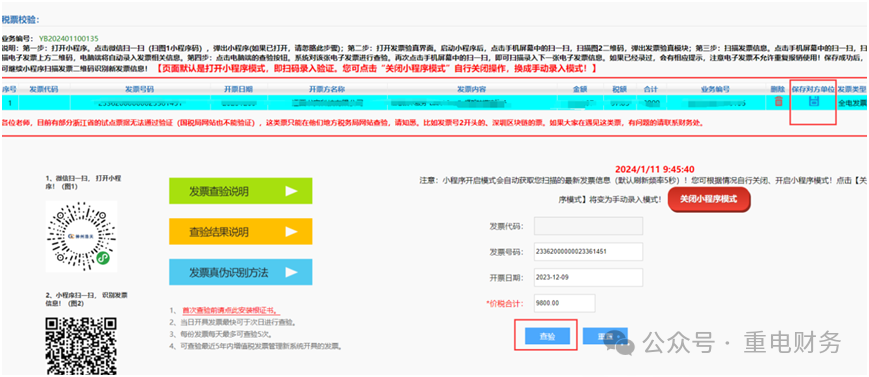
Task: Click the red 关闭小程序模式 button
Action: point(708,199)
